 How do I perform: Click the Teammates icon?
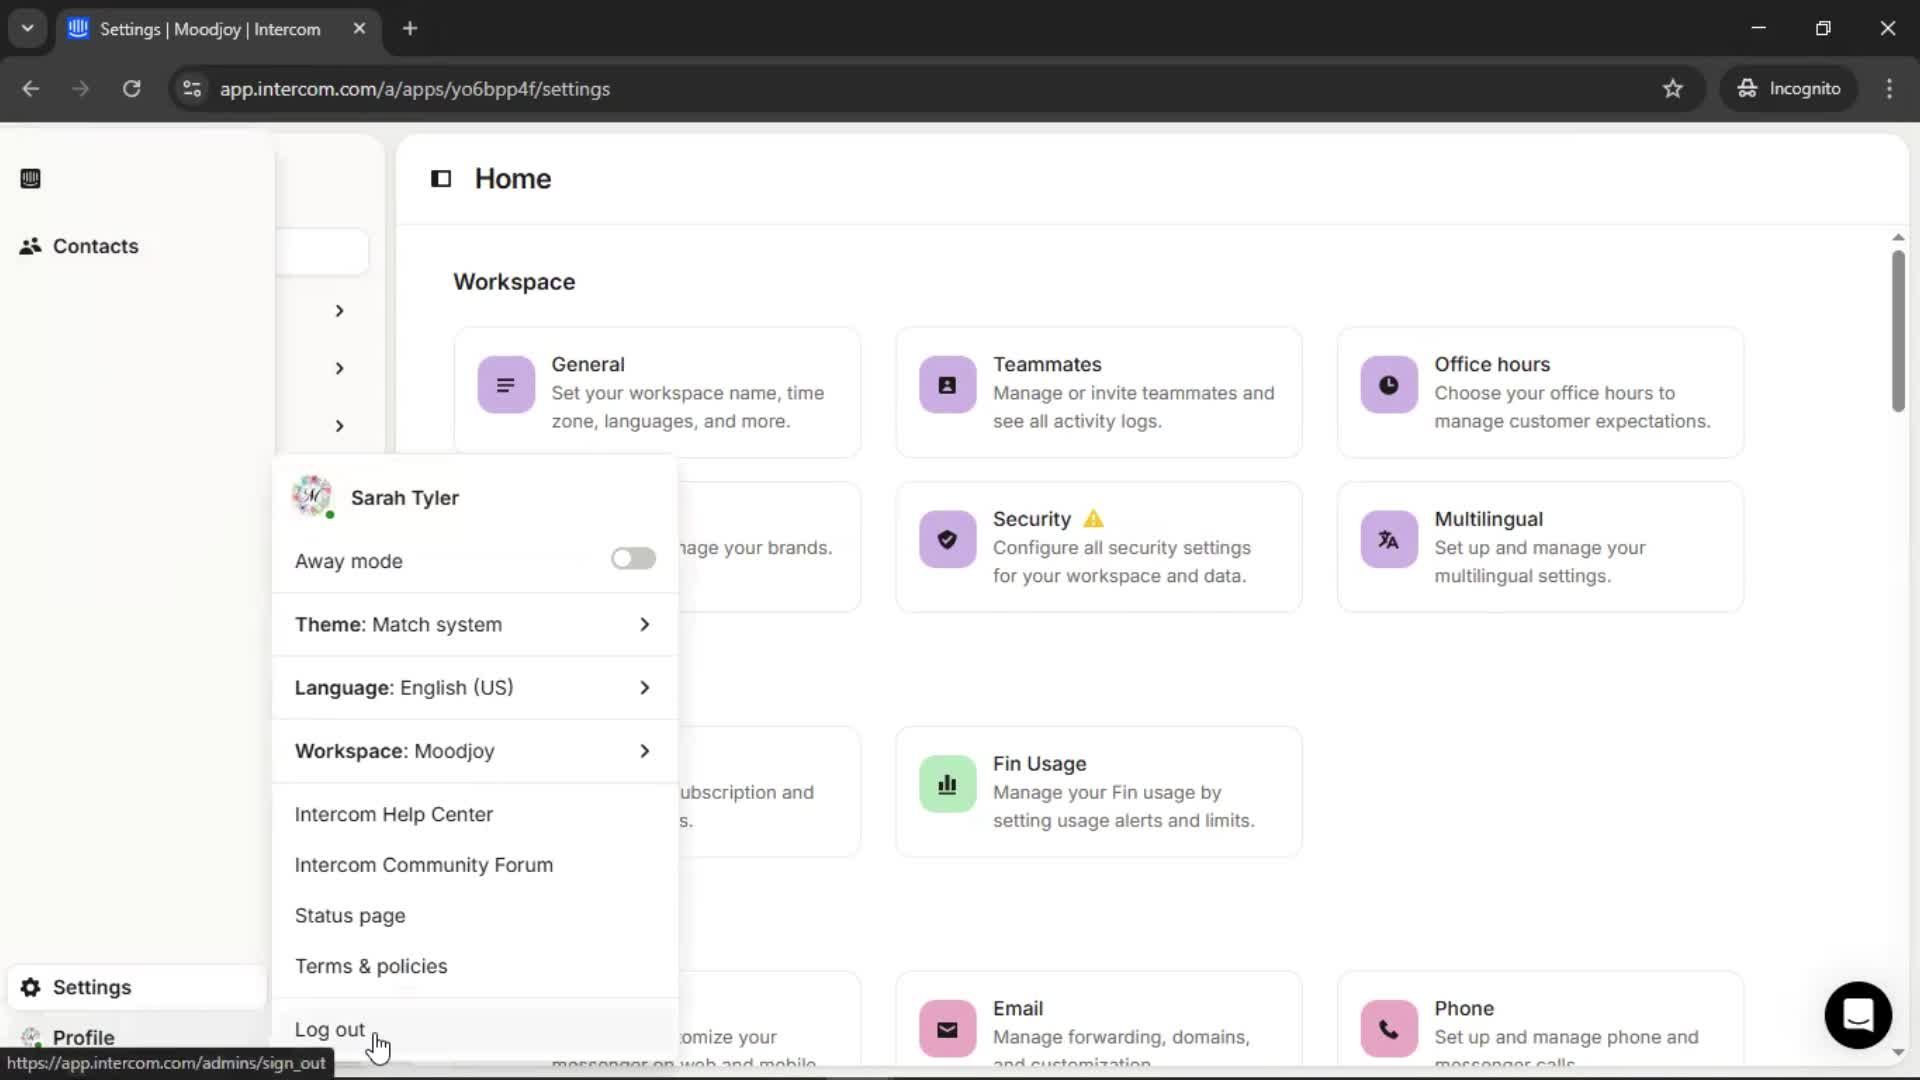pos(947,385)
